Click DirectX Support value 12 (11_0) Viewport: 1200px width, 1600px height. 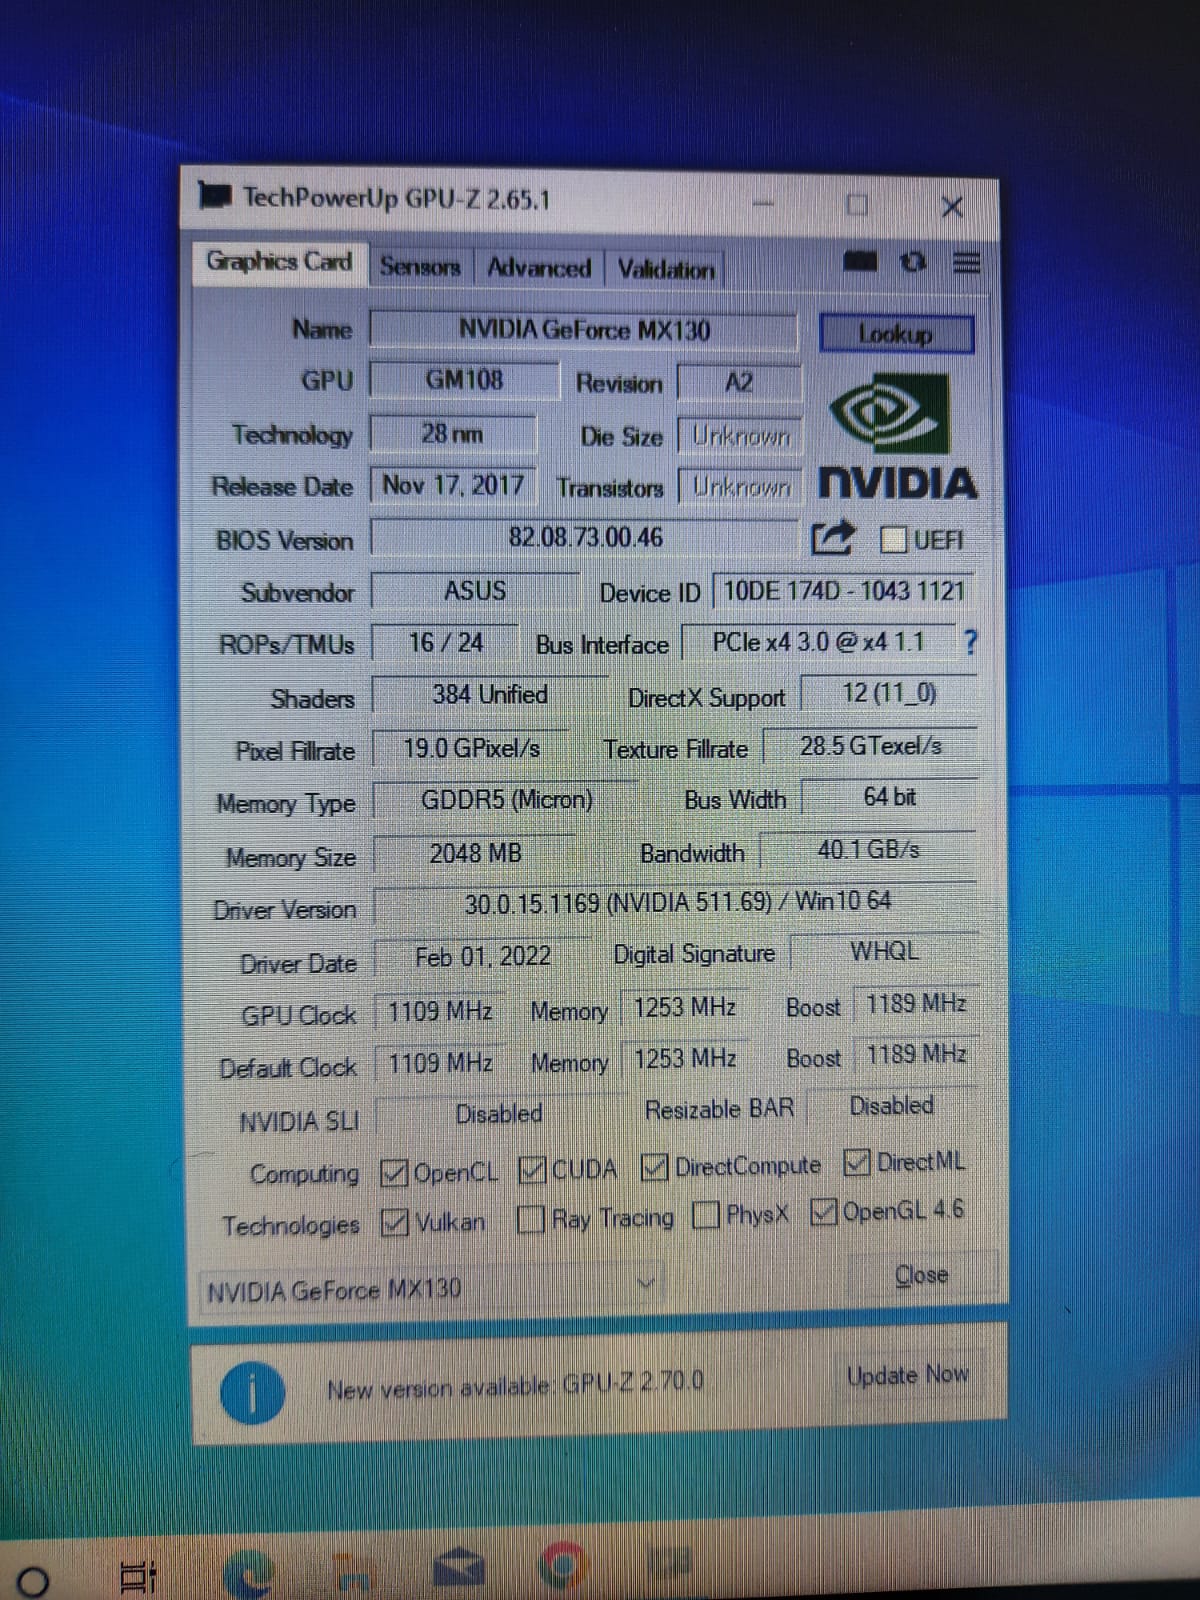tap(889, 692)
